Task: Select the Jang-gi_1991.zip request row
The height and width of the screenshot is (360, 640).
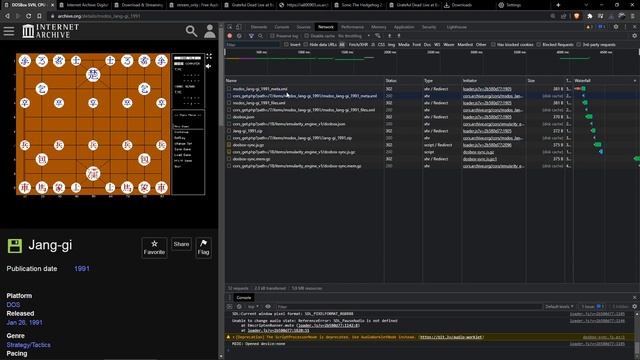Action: [432, 131]
